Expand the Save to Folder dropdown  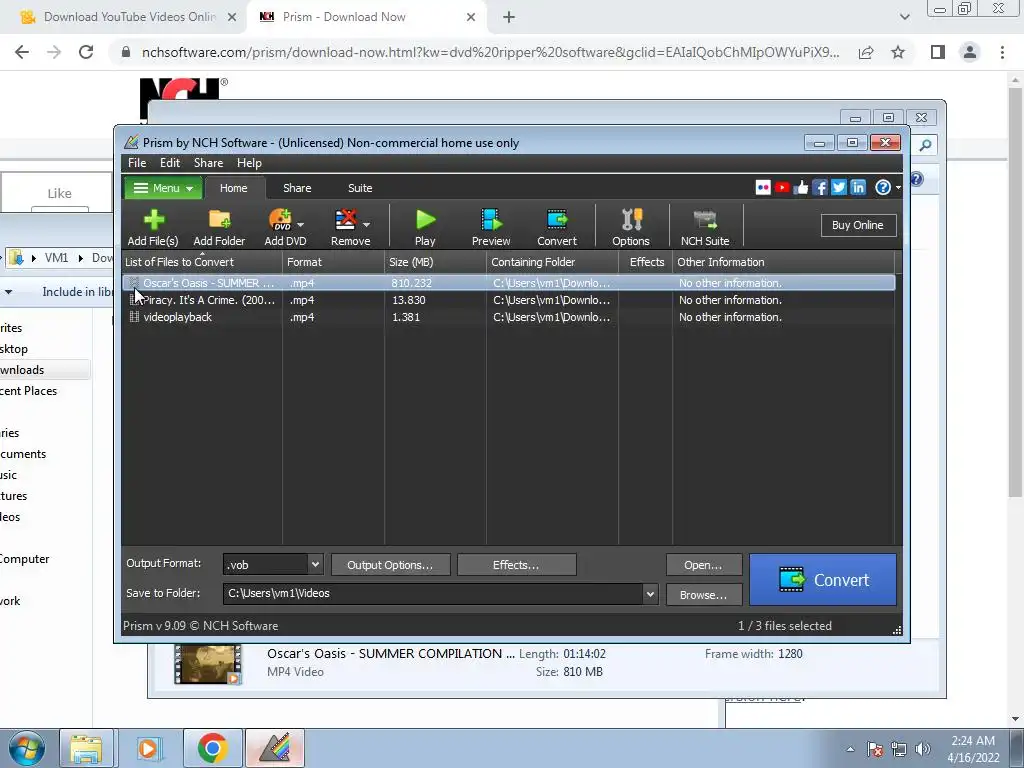coord(650,594)
